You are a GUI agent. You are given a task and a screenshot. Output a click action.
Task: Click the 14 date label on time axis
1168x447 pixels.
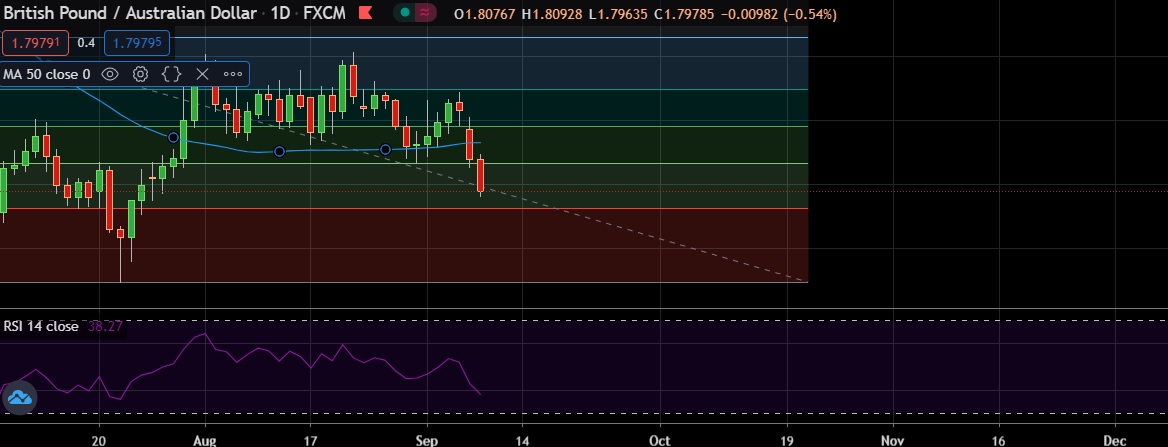pos(522,441)
